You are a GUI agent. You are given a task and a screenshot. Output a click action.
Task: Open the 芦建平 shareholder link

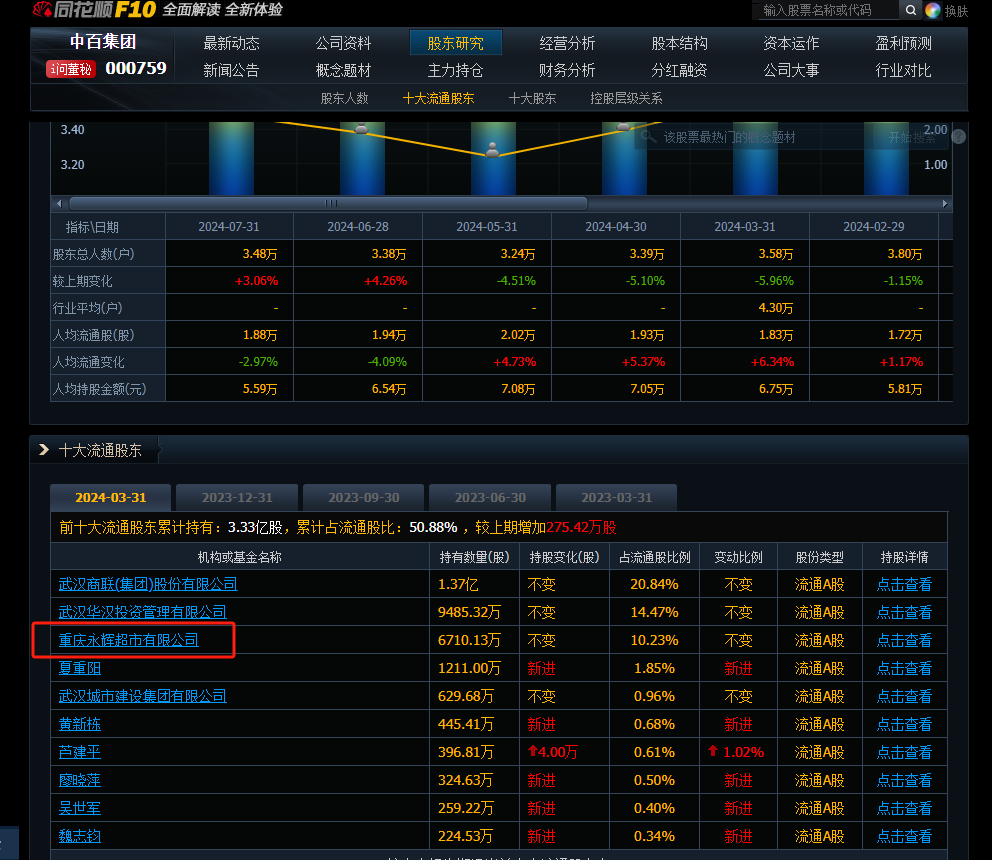(x=80, y=752)
